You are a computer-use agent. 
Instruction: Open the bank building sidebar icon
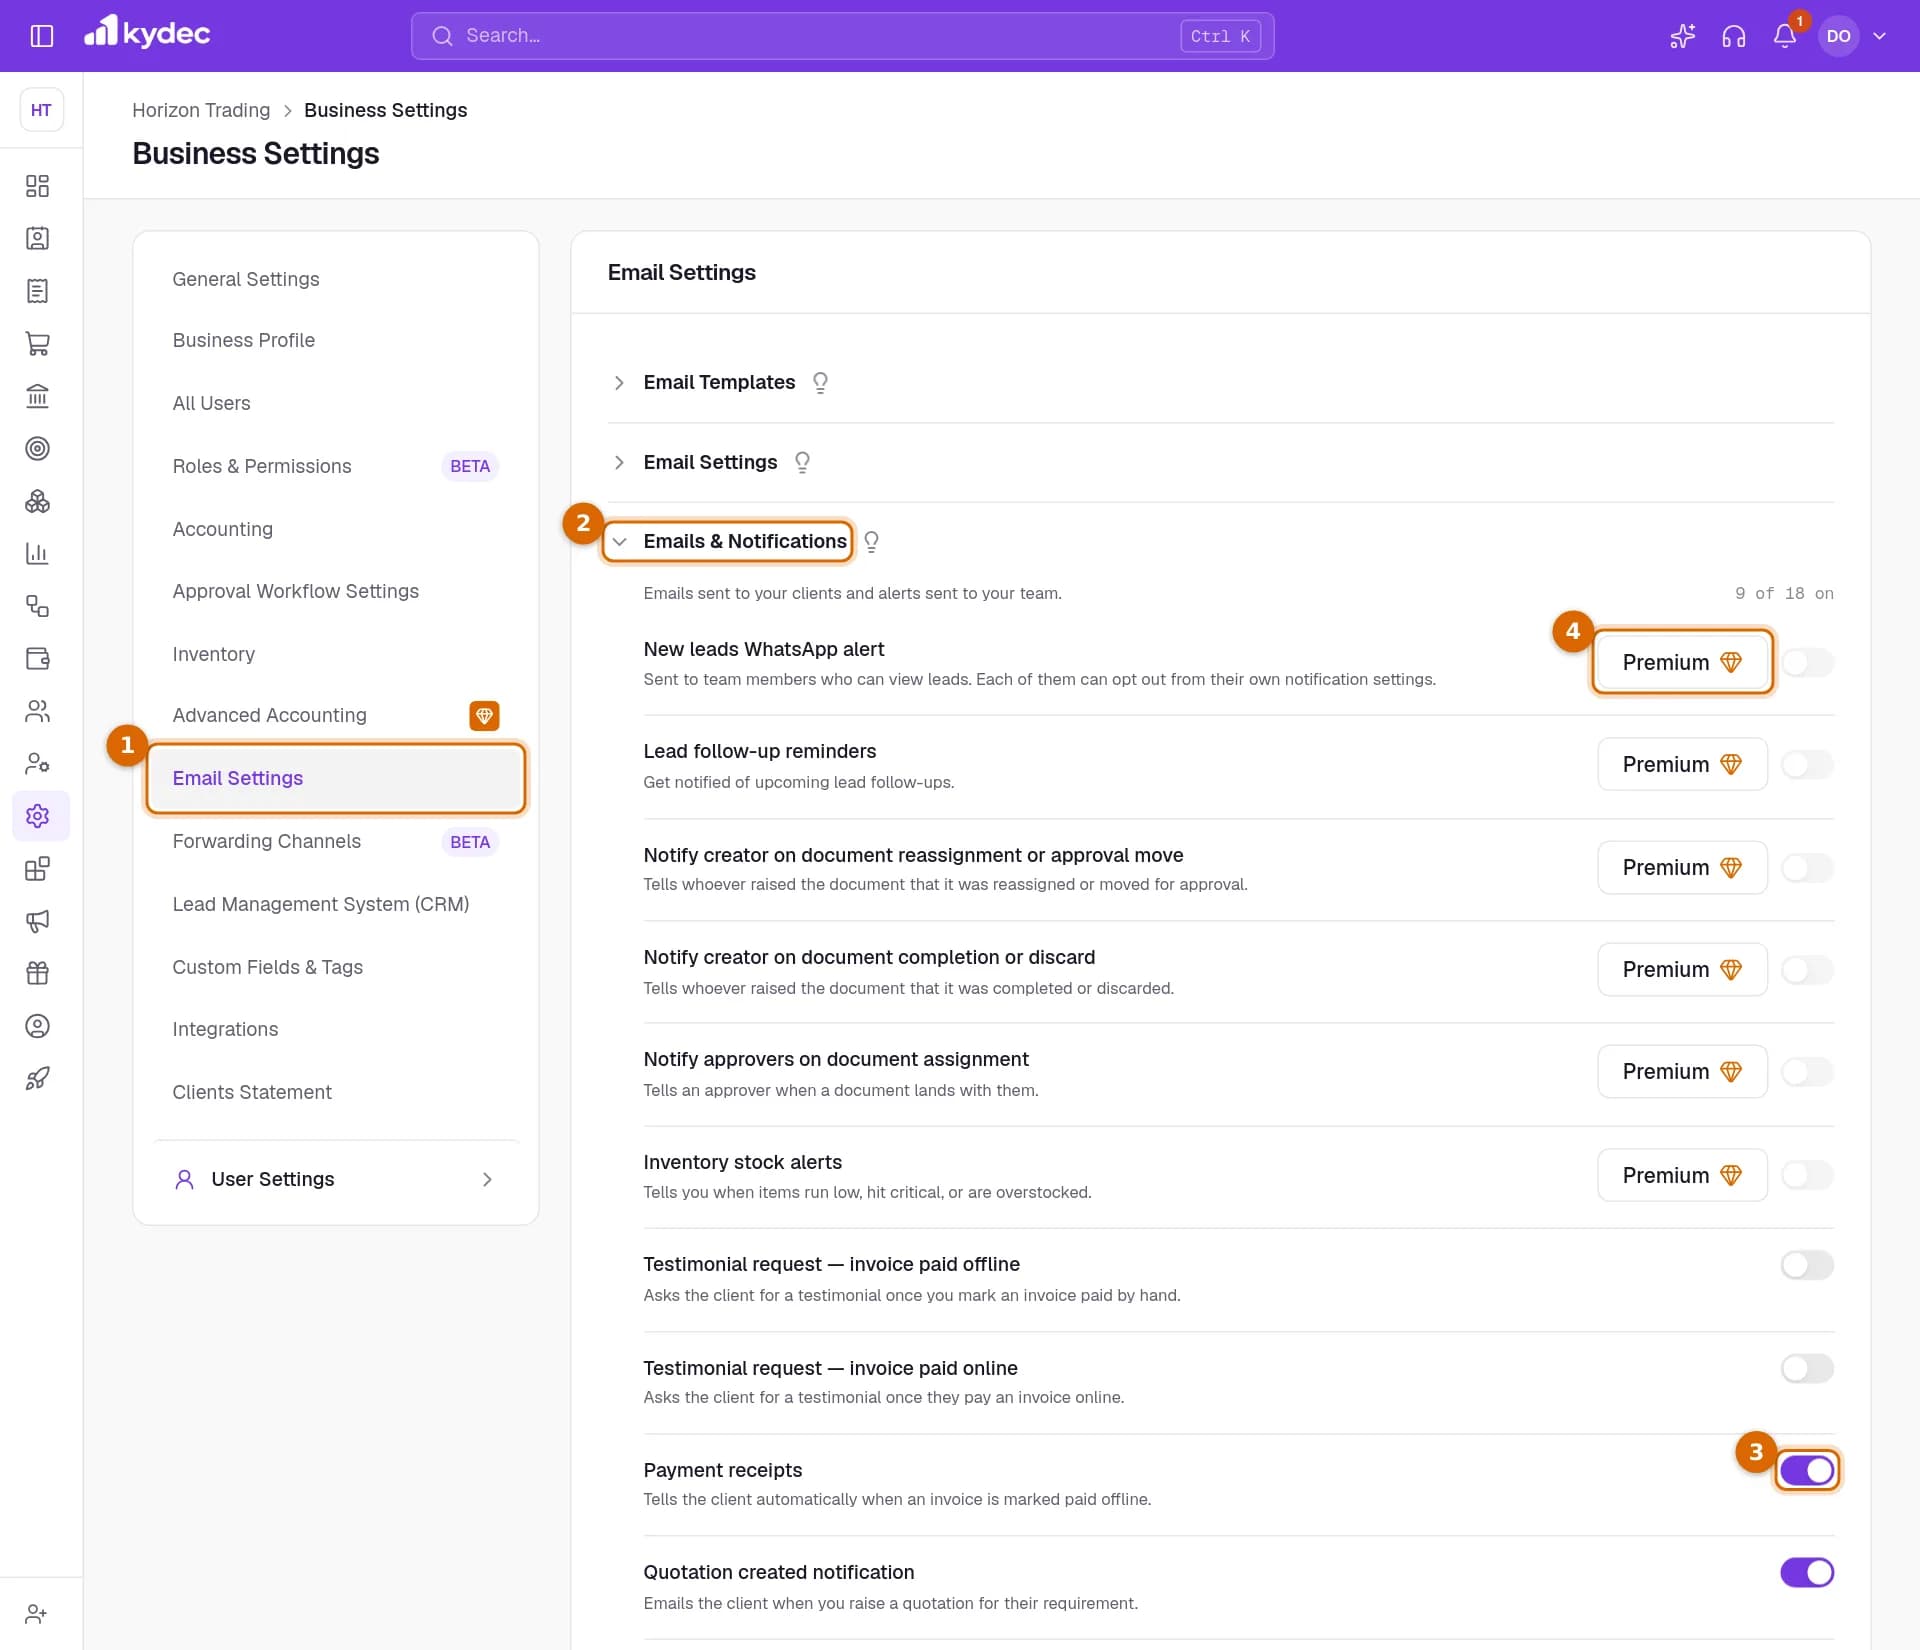(x=37, y=396)
